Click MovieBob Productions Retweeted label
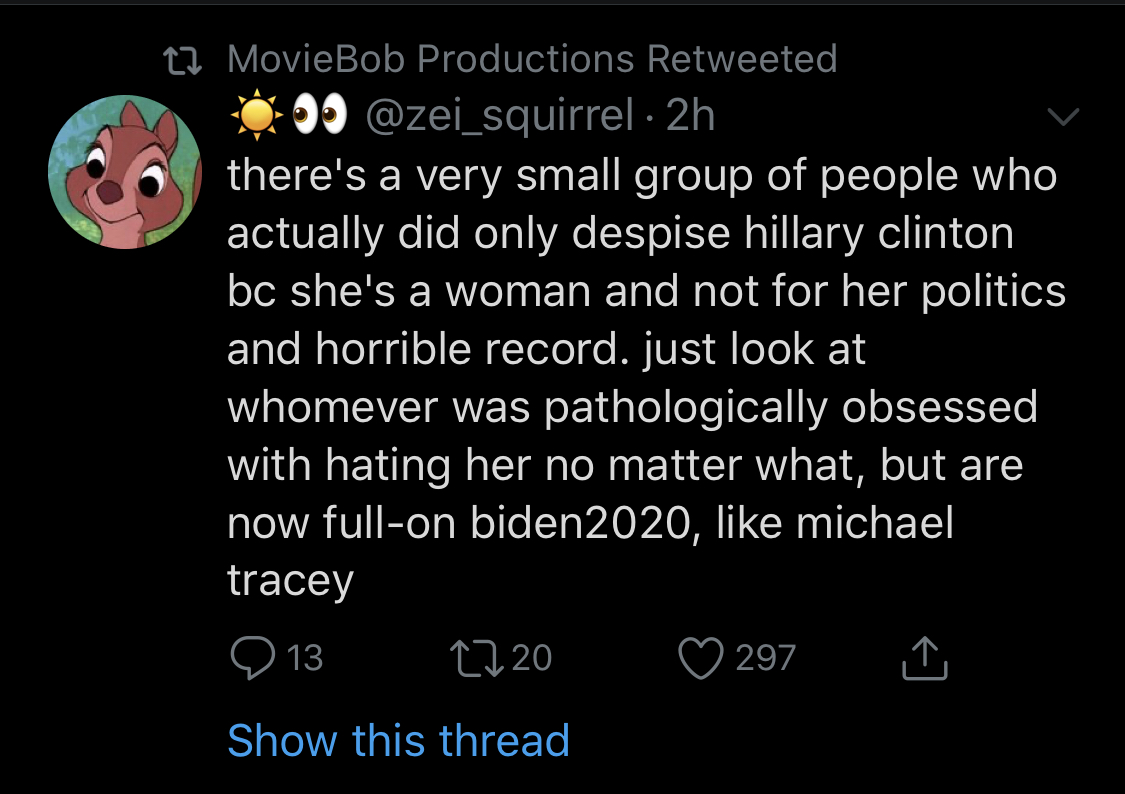 [532, 59]
